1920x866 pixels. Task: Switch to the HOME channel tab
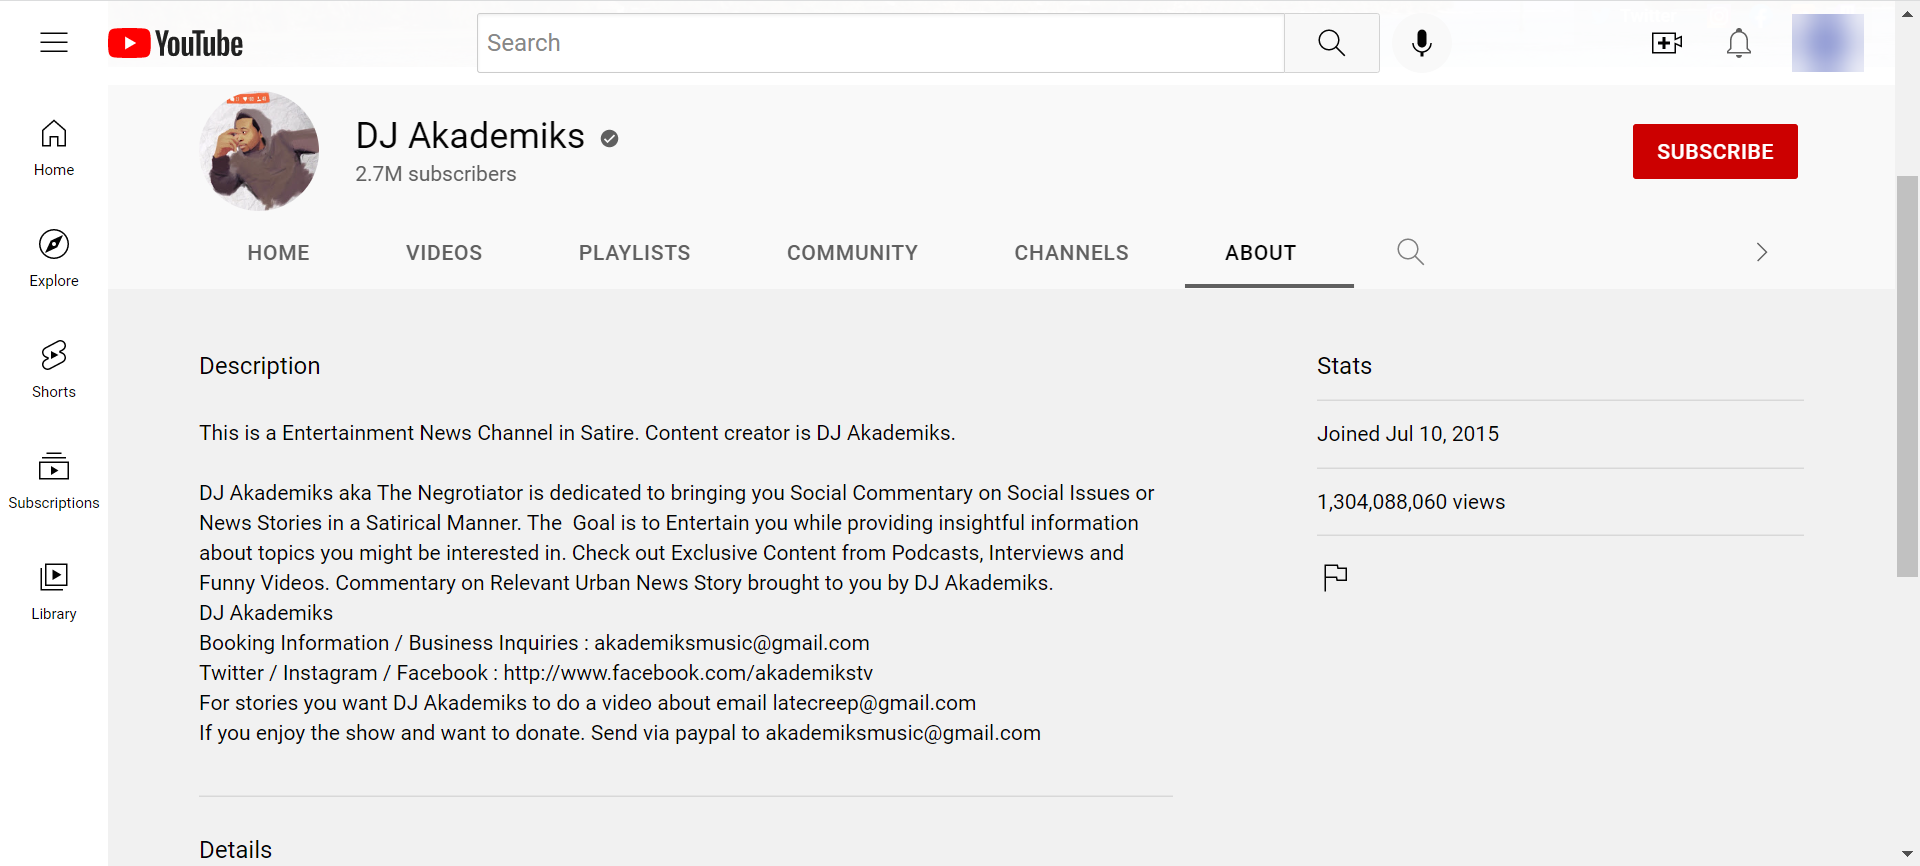click(278, 253)
